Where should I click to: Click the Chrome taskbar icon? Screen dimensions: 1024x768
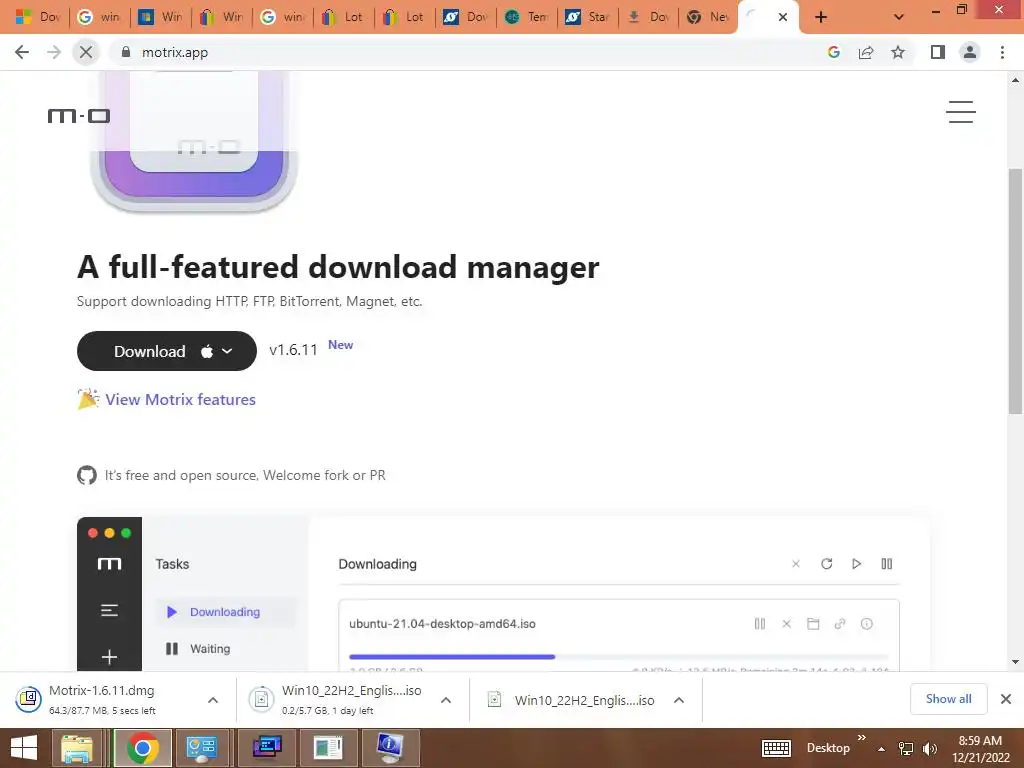pyautogui.click(x=142, y=748)
